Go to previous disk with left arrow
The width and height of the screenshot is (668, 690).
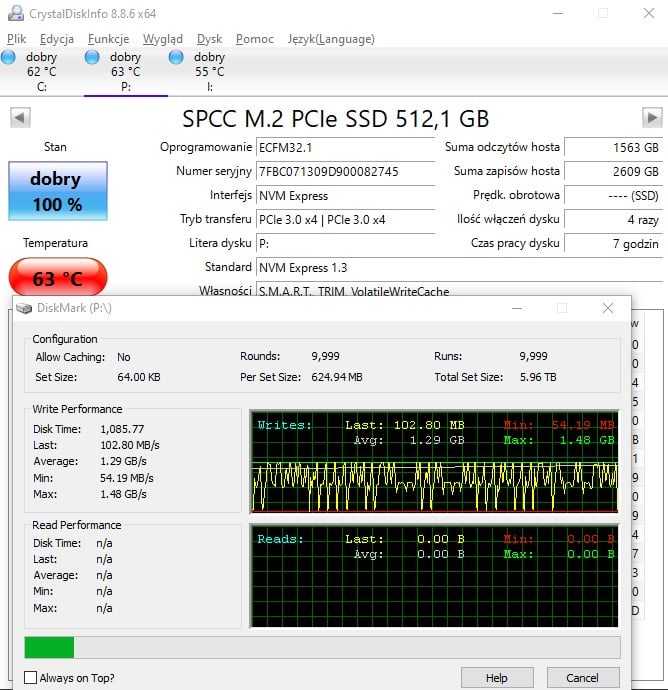point(20,117)
